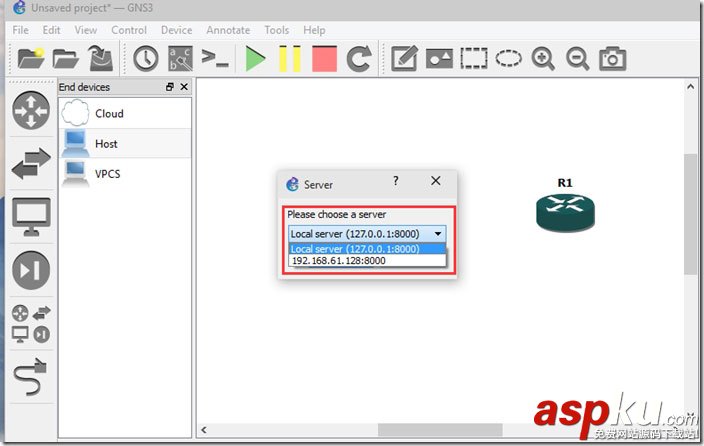Open the snapshot manager clock icon
The width and height of the screenshot is (704, 446).
coord(146,58)
